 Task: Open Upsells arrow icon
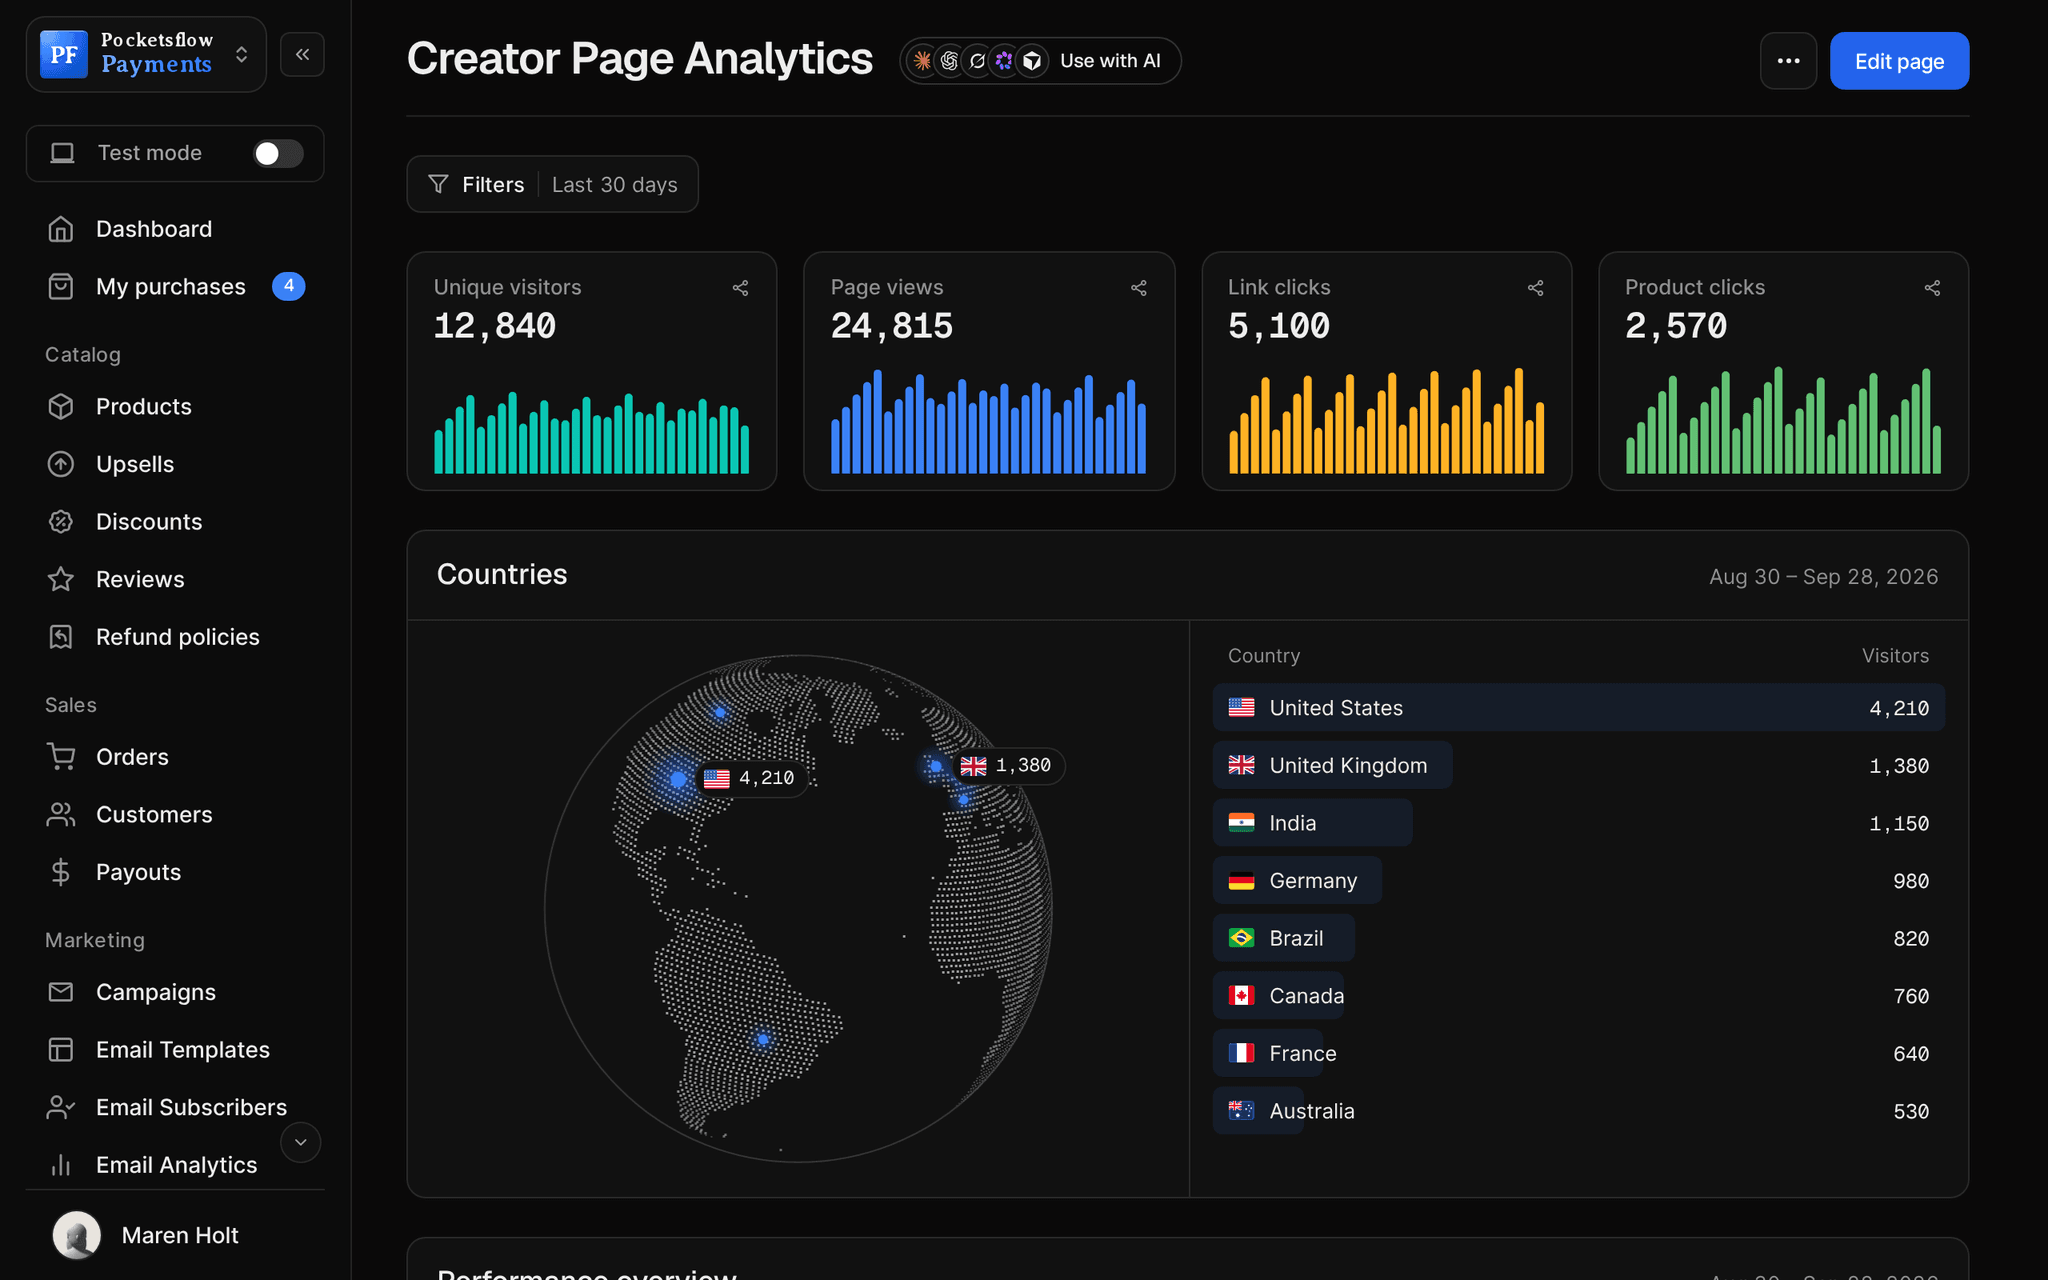click(x=61, y=464)
